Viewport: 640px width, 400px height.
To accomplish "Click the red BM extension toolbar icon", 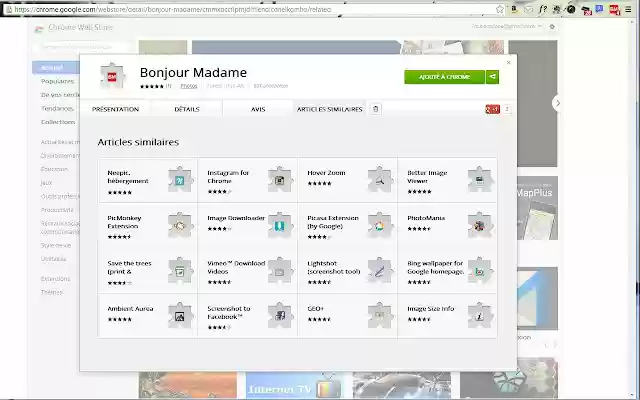I will [614, 9].
